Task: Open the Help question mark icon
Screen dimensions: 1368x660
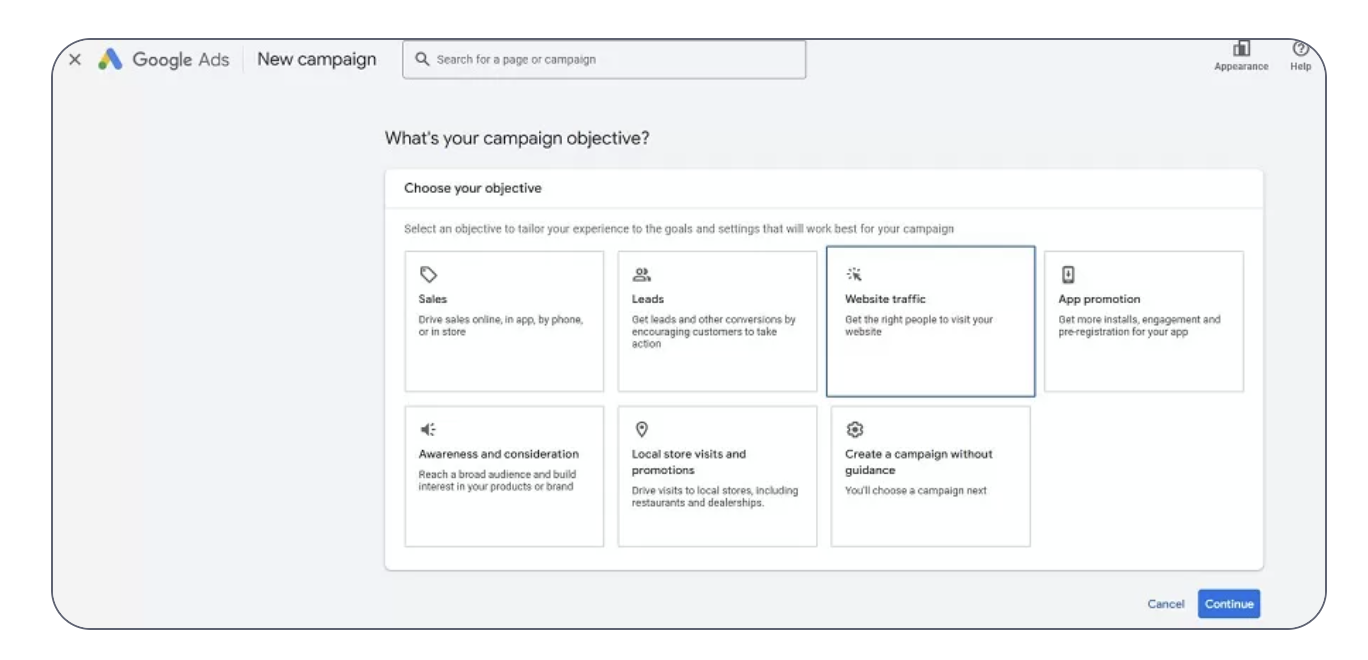Action: click(1300, 49)
